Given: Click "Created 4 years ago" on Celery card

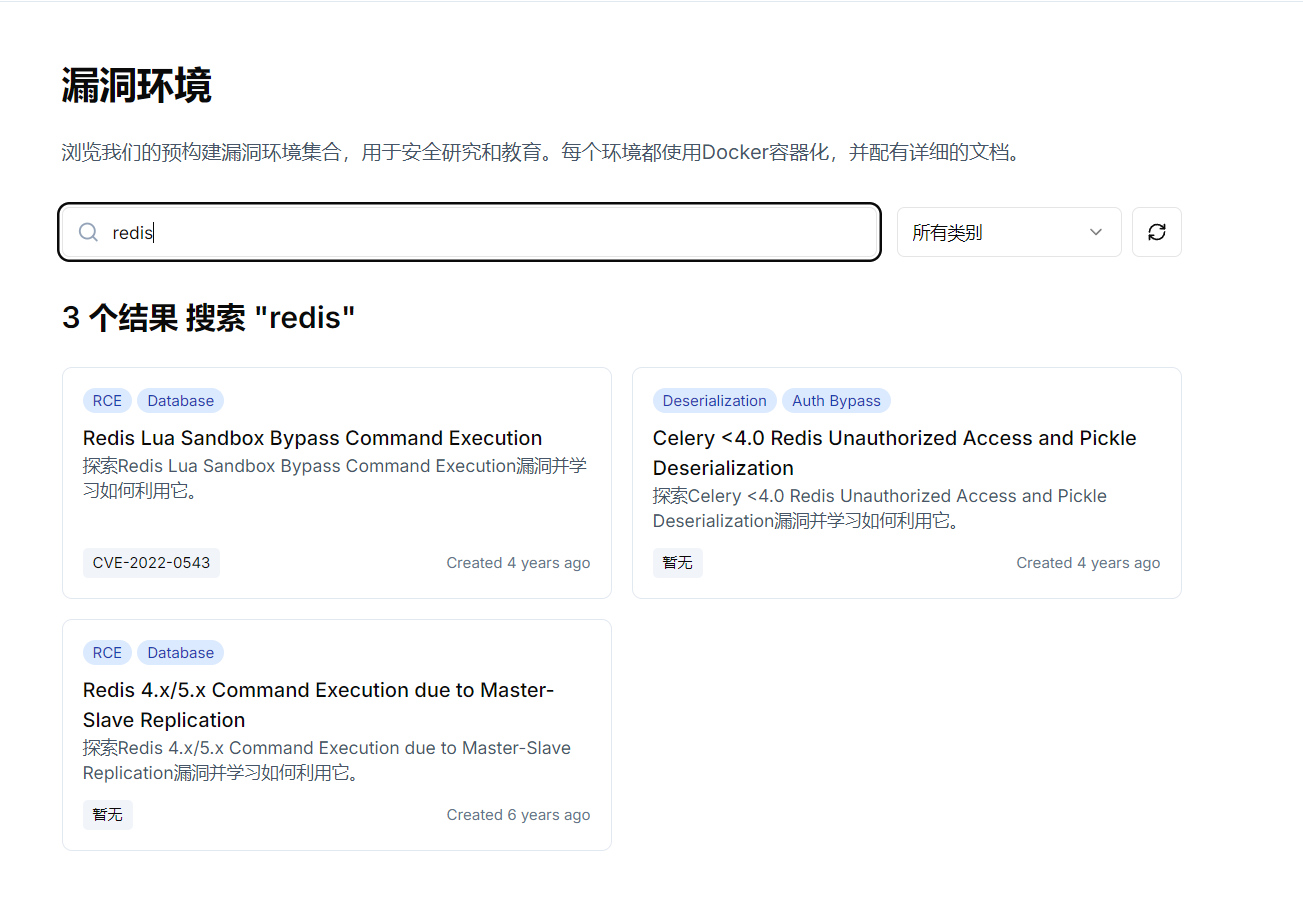Looking at the screenshot, I should (1088, 563).
